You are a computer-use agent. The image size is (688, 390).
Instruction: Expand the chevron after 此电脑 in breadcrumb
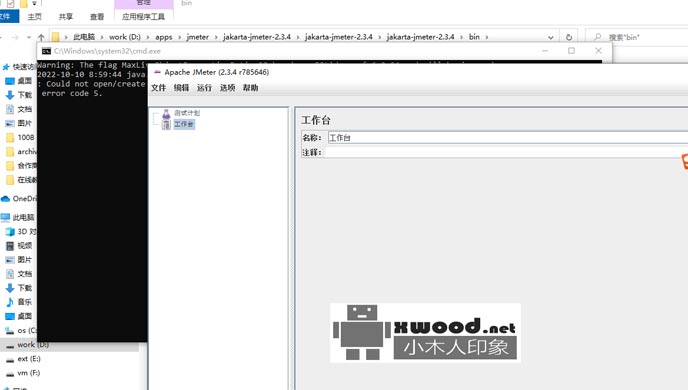(x=102, y=37)
